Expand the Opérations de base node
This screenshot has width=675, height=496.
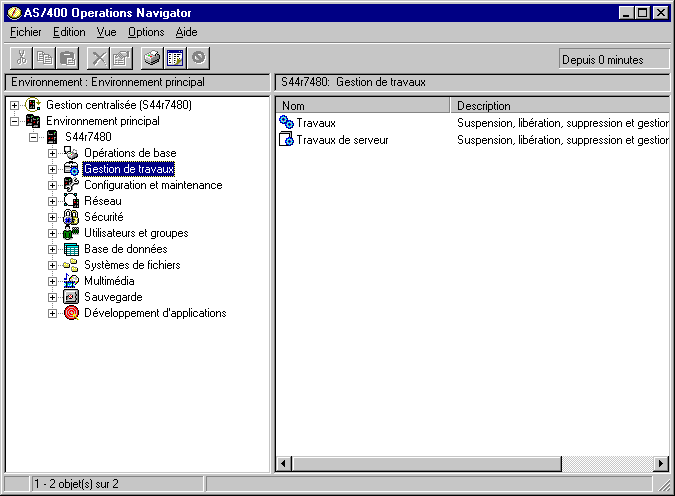click(52, 153)
